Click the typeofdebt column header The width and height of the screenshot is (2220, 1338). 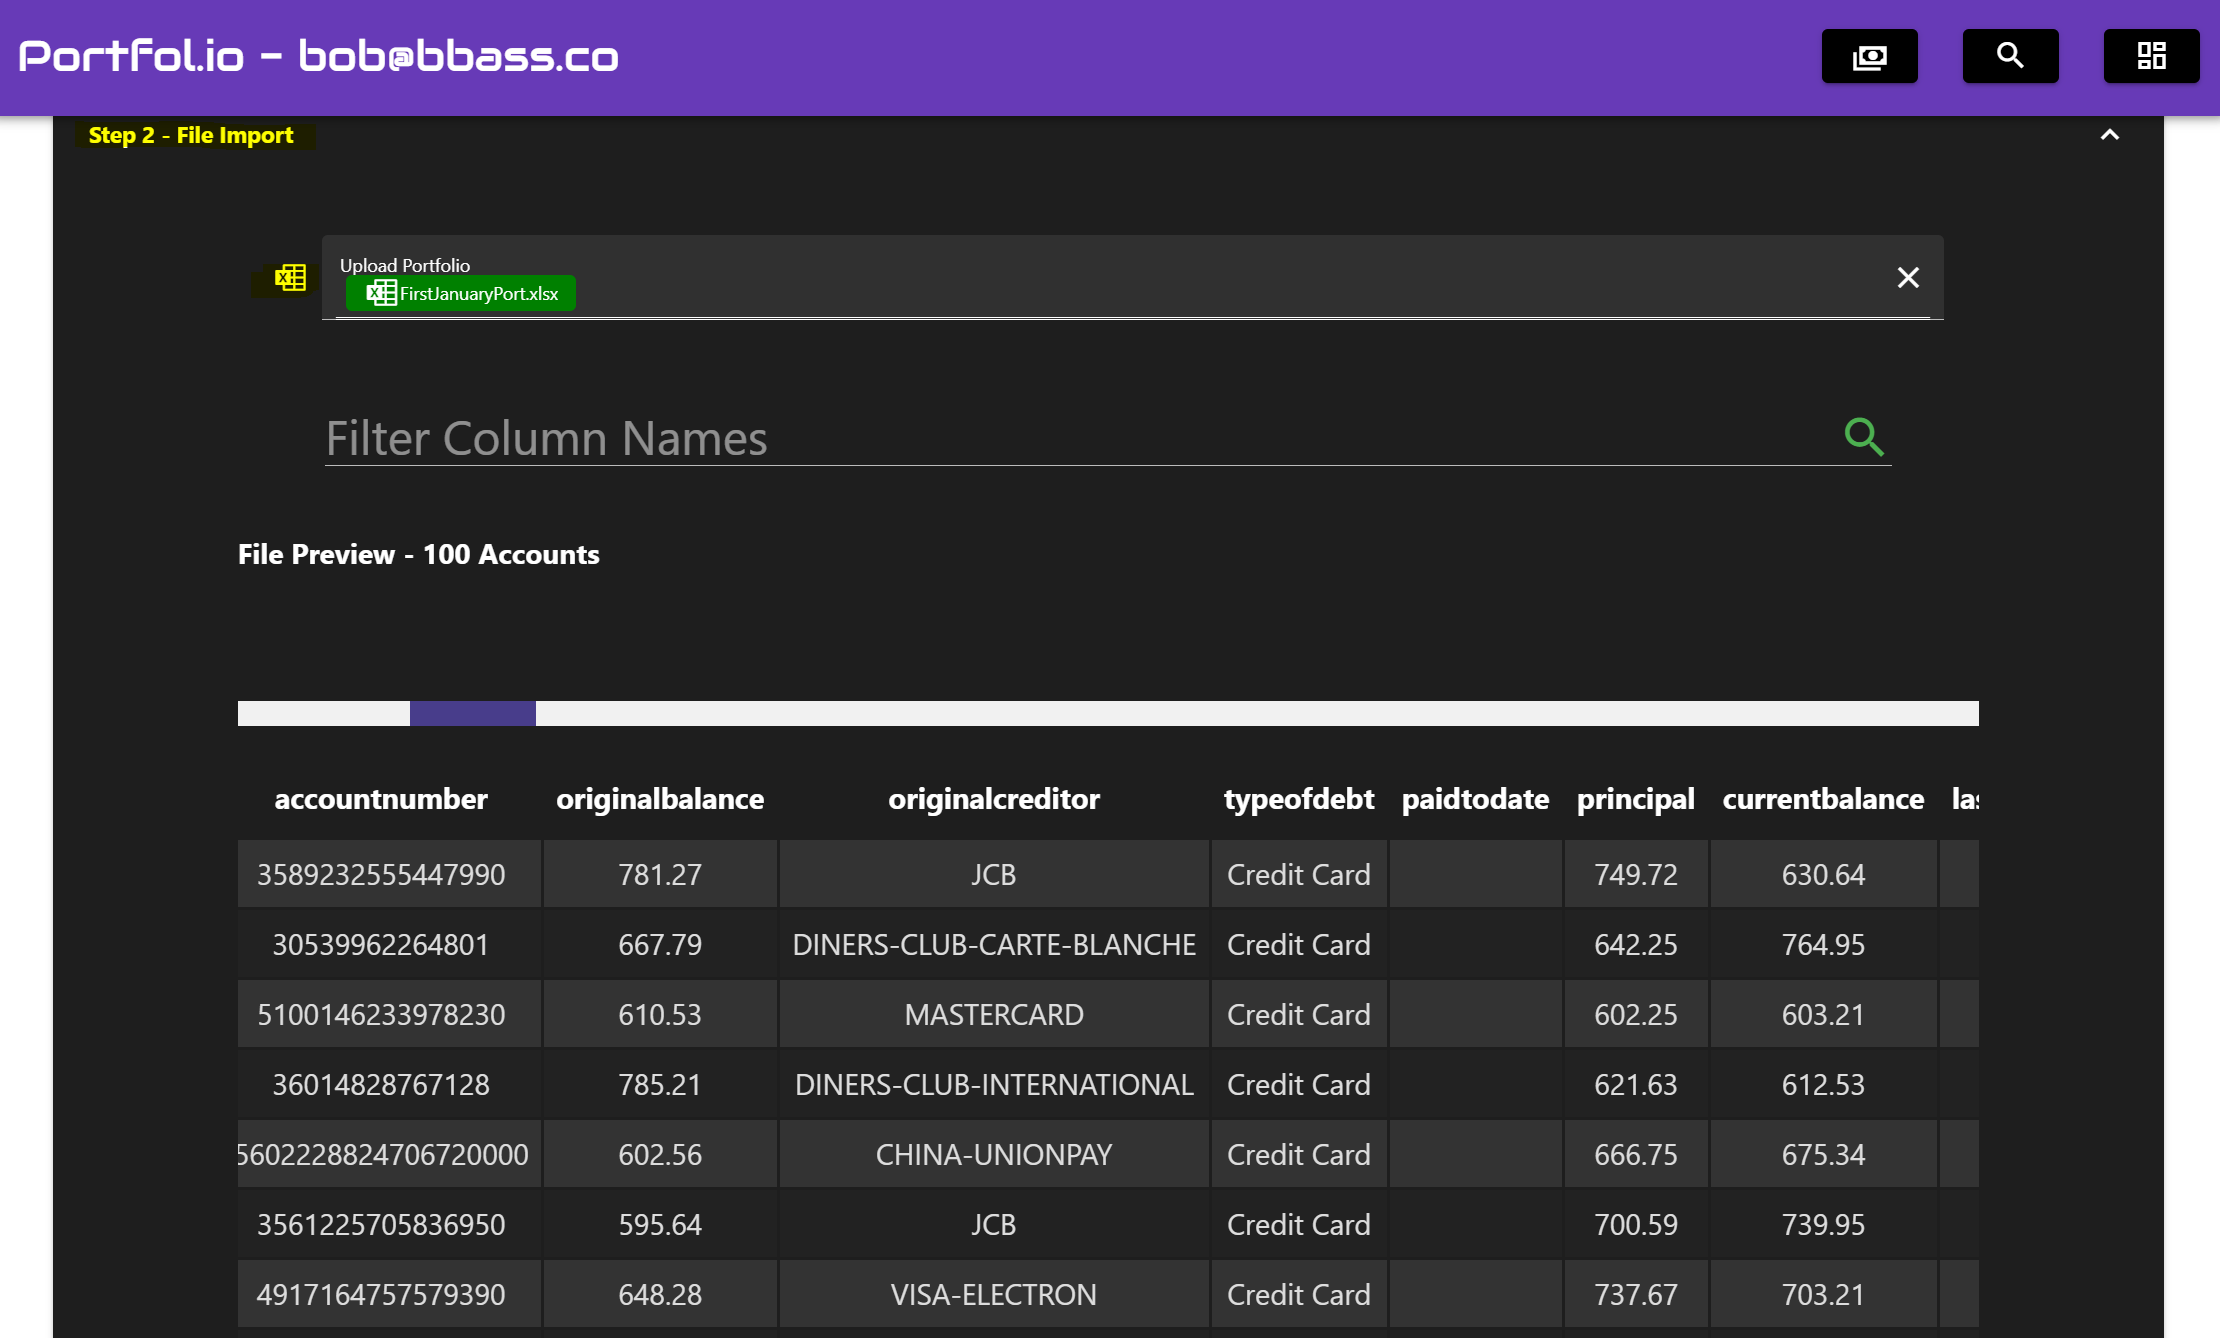coord(1298,799)
